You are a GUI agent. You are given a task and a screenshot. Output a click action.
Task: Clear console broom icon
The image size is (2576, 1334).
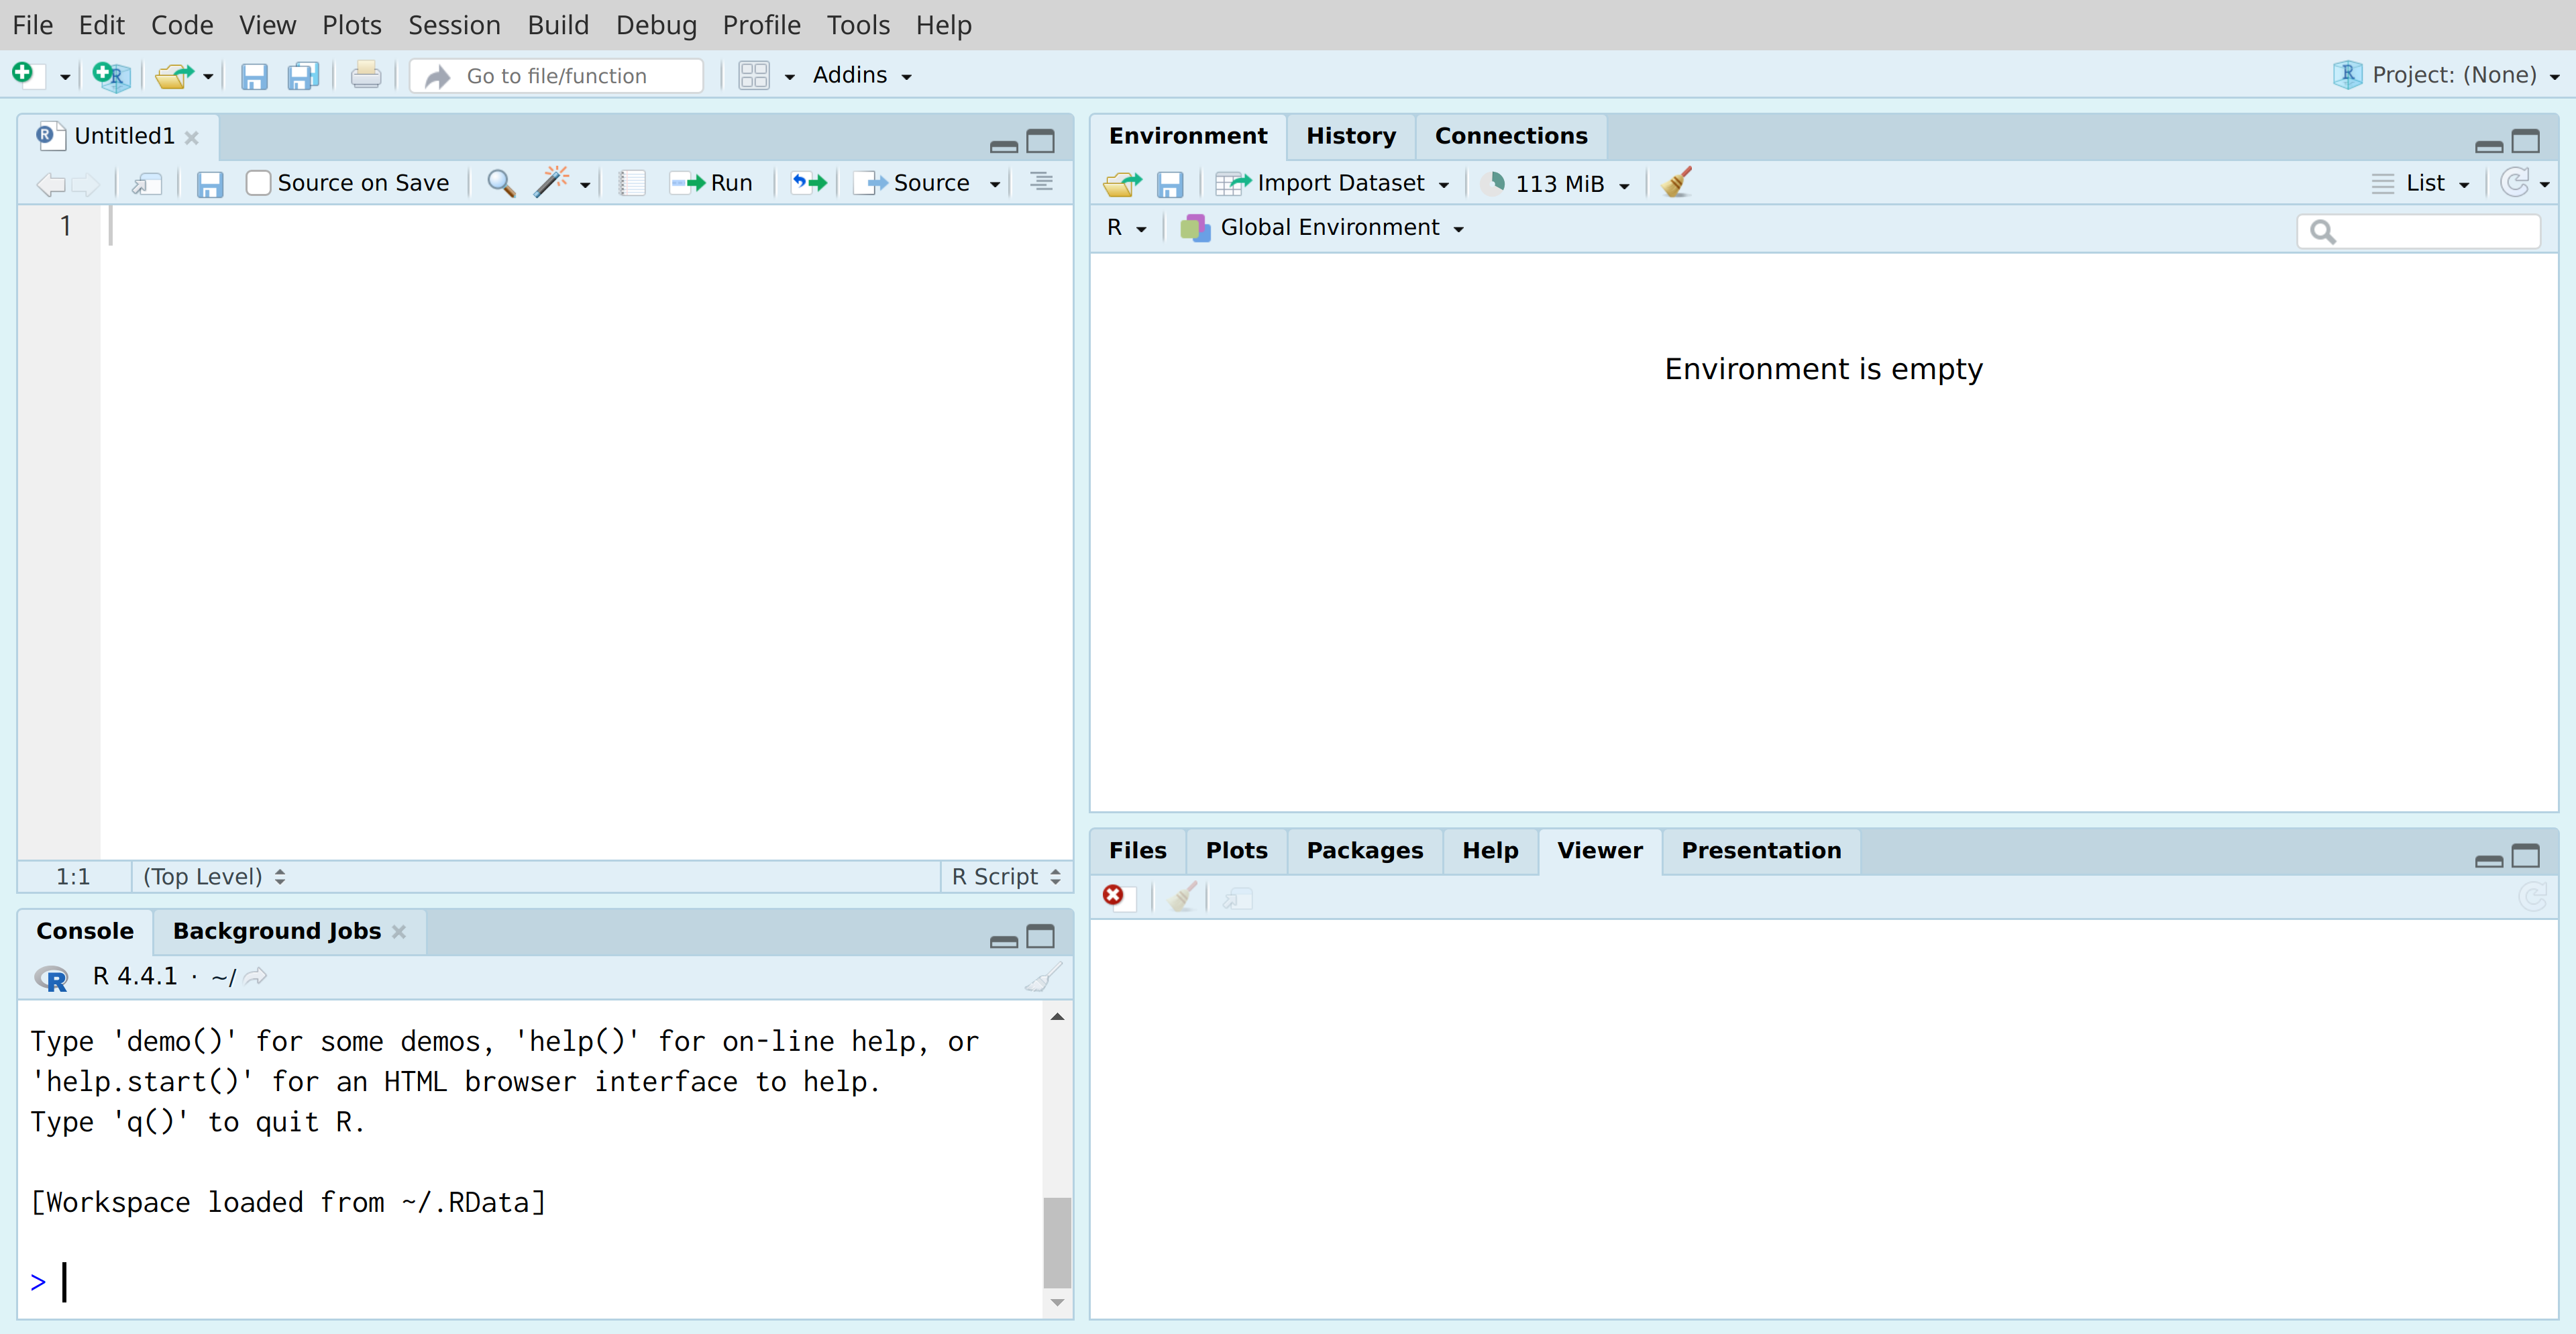(x=1043, y=977)
